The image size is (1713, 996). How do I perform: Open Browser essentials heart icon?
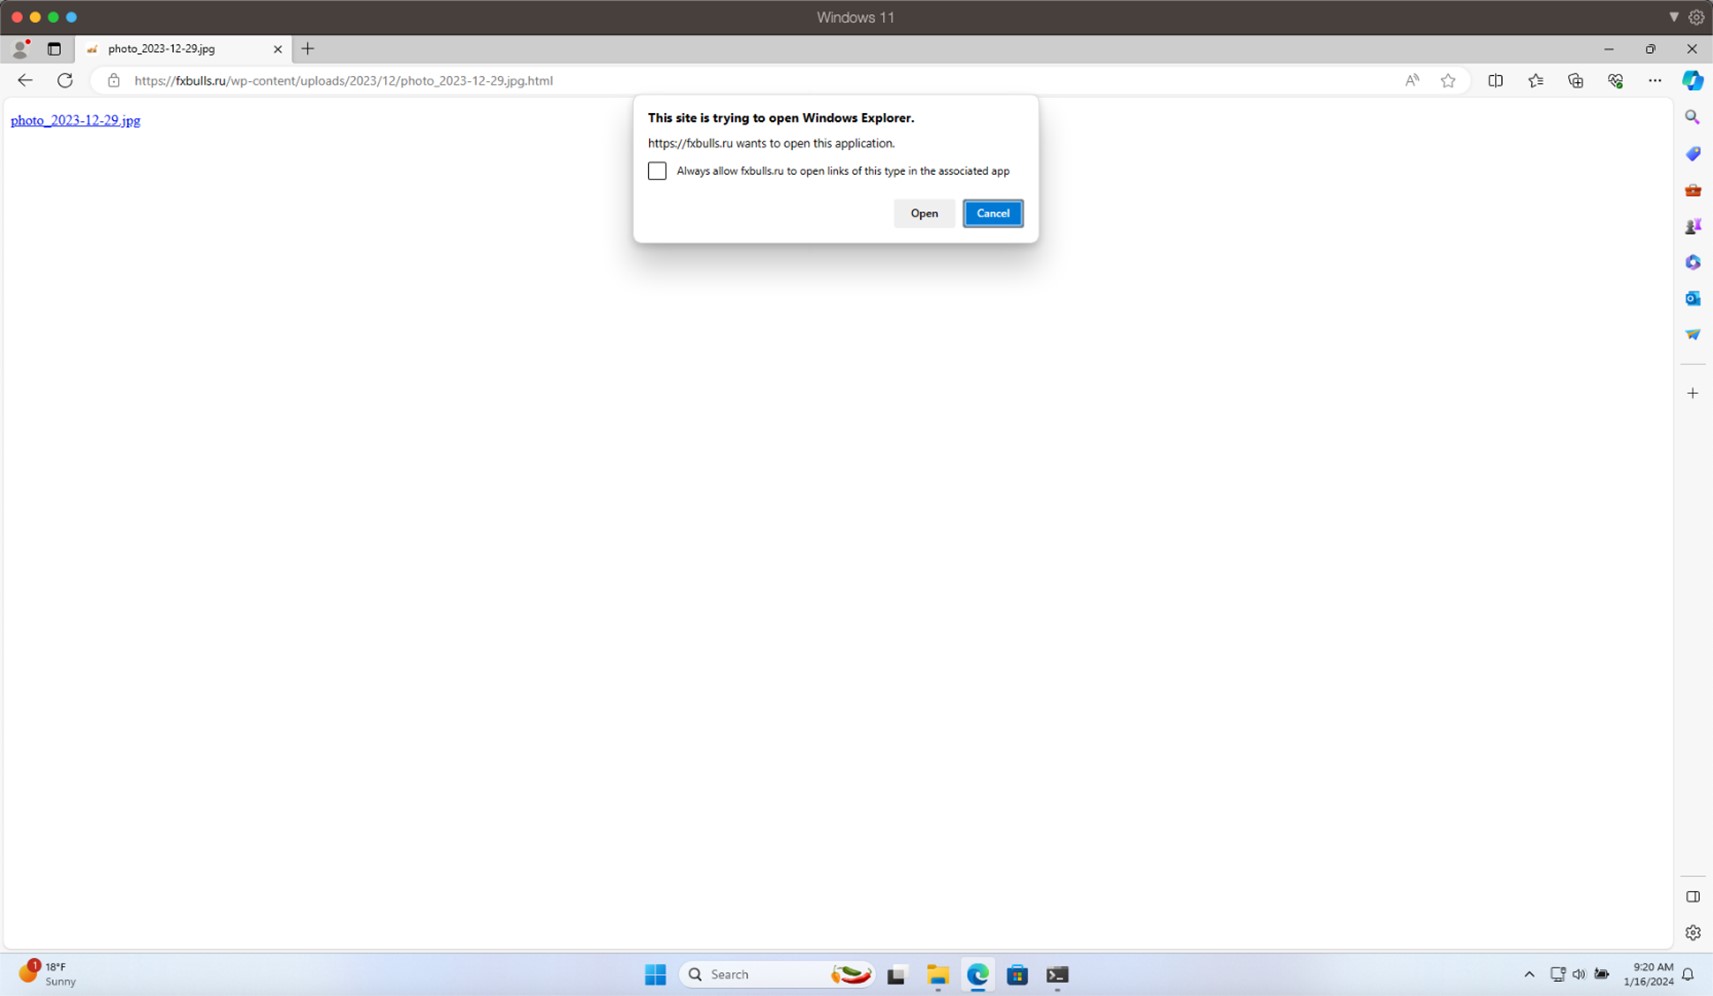1615,80
